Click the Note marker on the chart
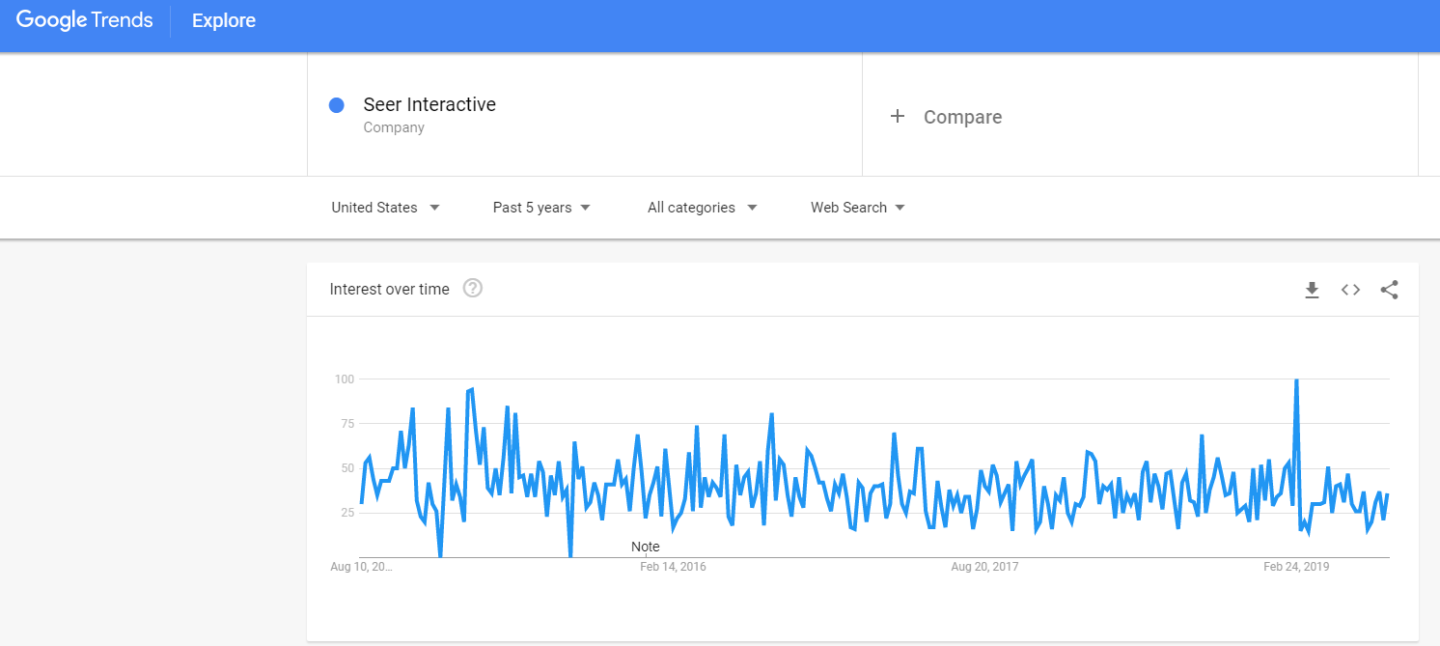 click(x=645, y=547)
